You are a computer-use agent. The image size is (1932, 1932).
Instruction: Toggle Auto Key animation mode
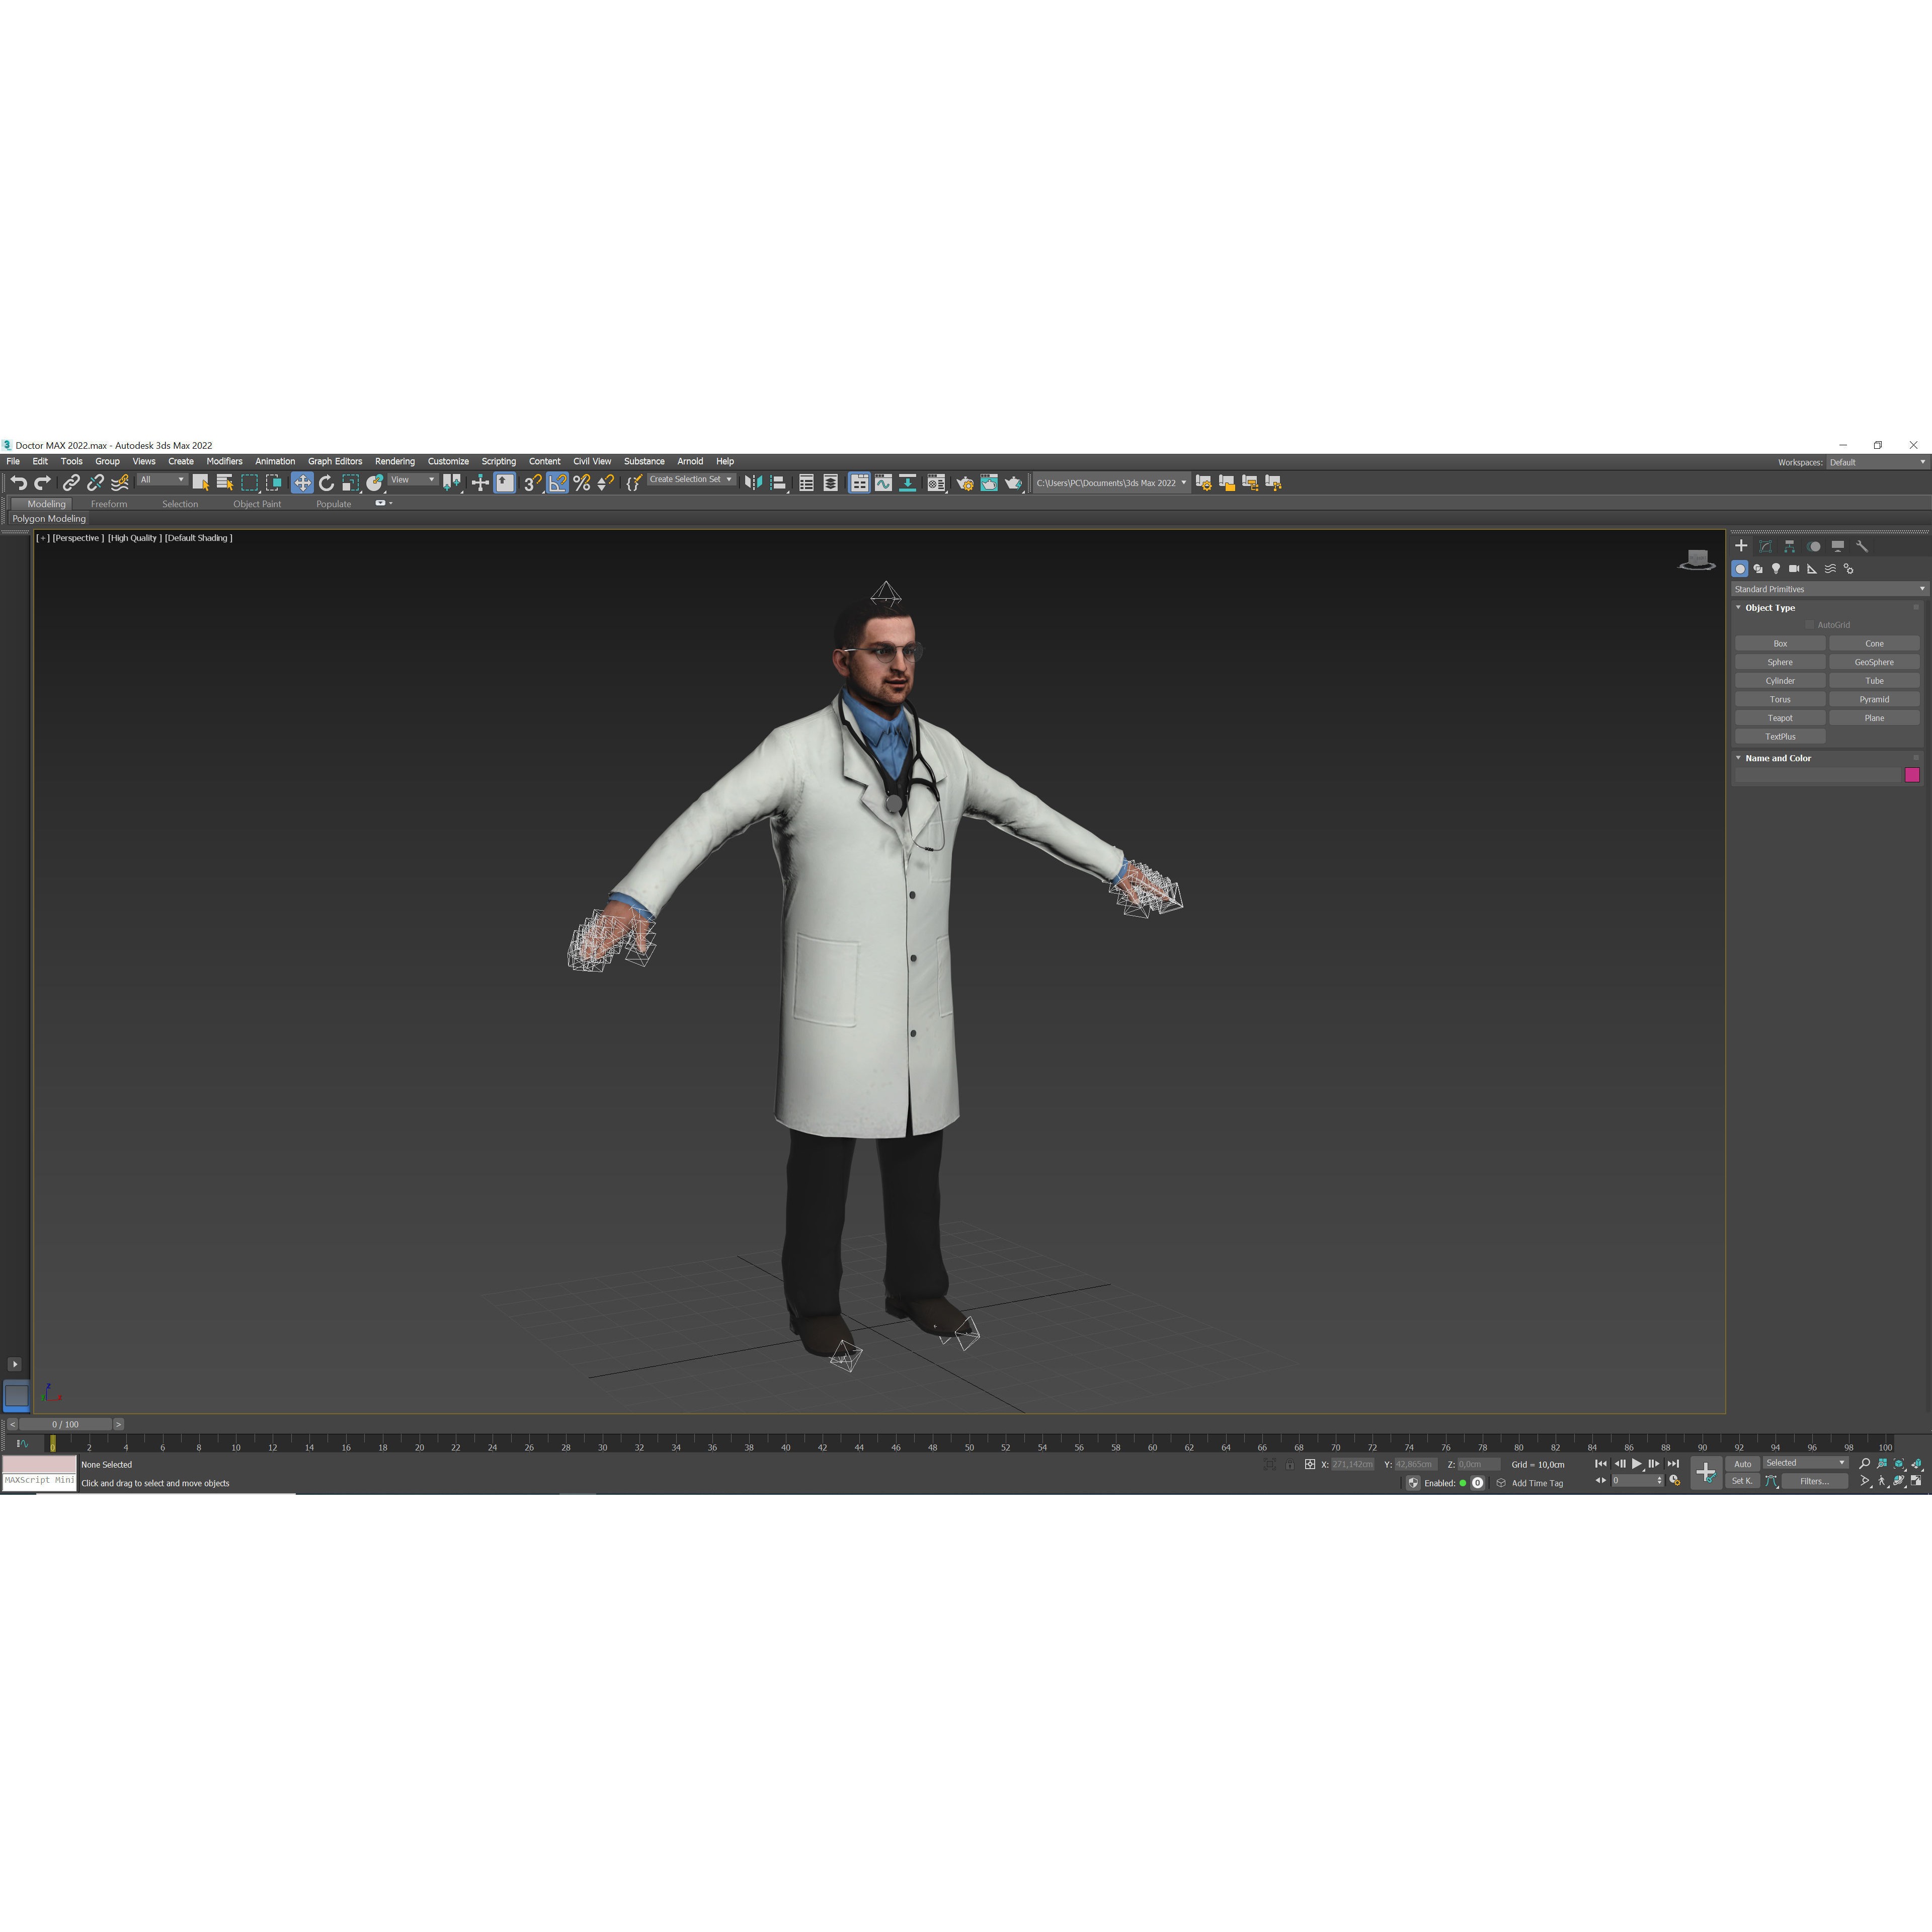(x=1742, y=1463)
